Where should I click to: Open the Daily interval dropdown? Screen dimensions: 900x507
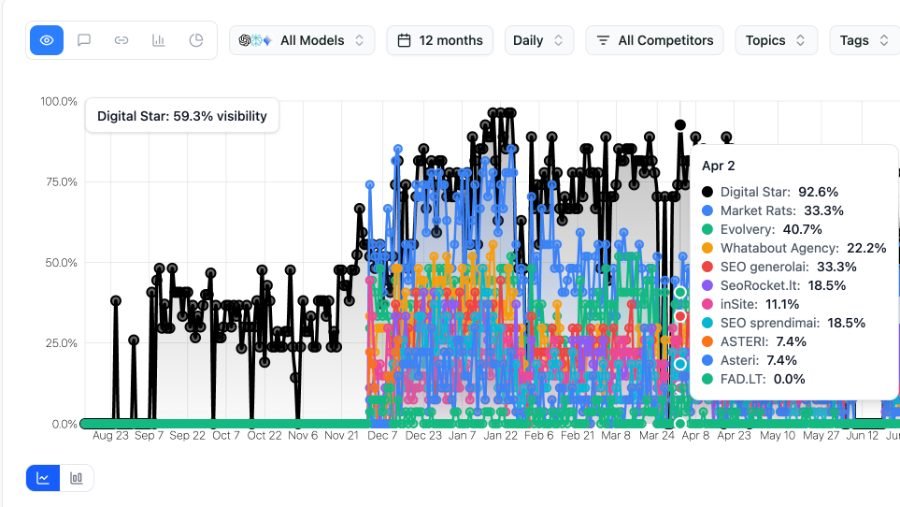coord(538,40)
